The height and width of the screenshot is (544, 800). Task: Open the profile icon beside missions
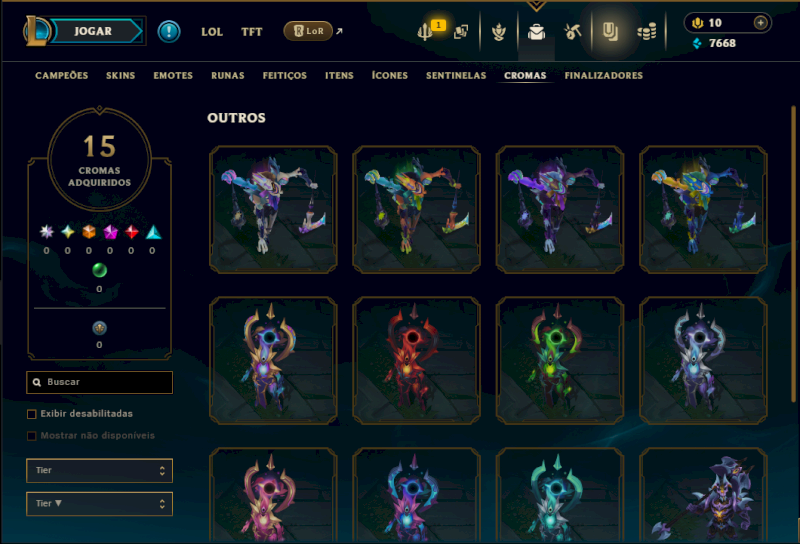click(x=461, y=32)
